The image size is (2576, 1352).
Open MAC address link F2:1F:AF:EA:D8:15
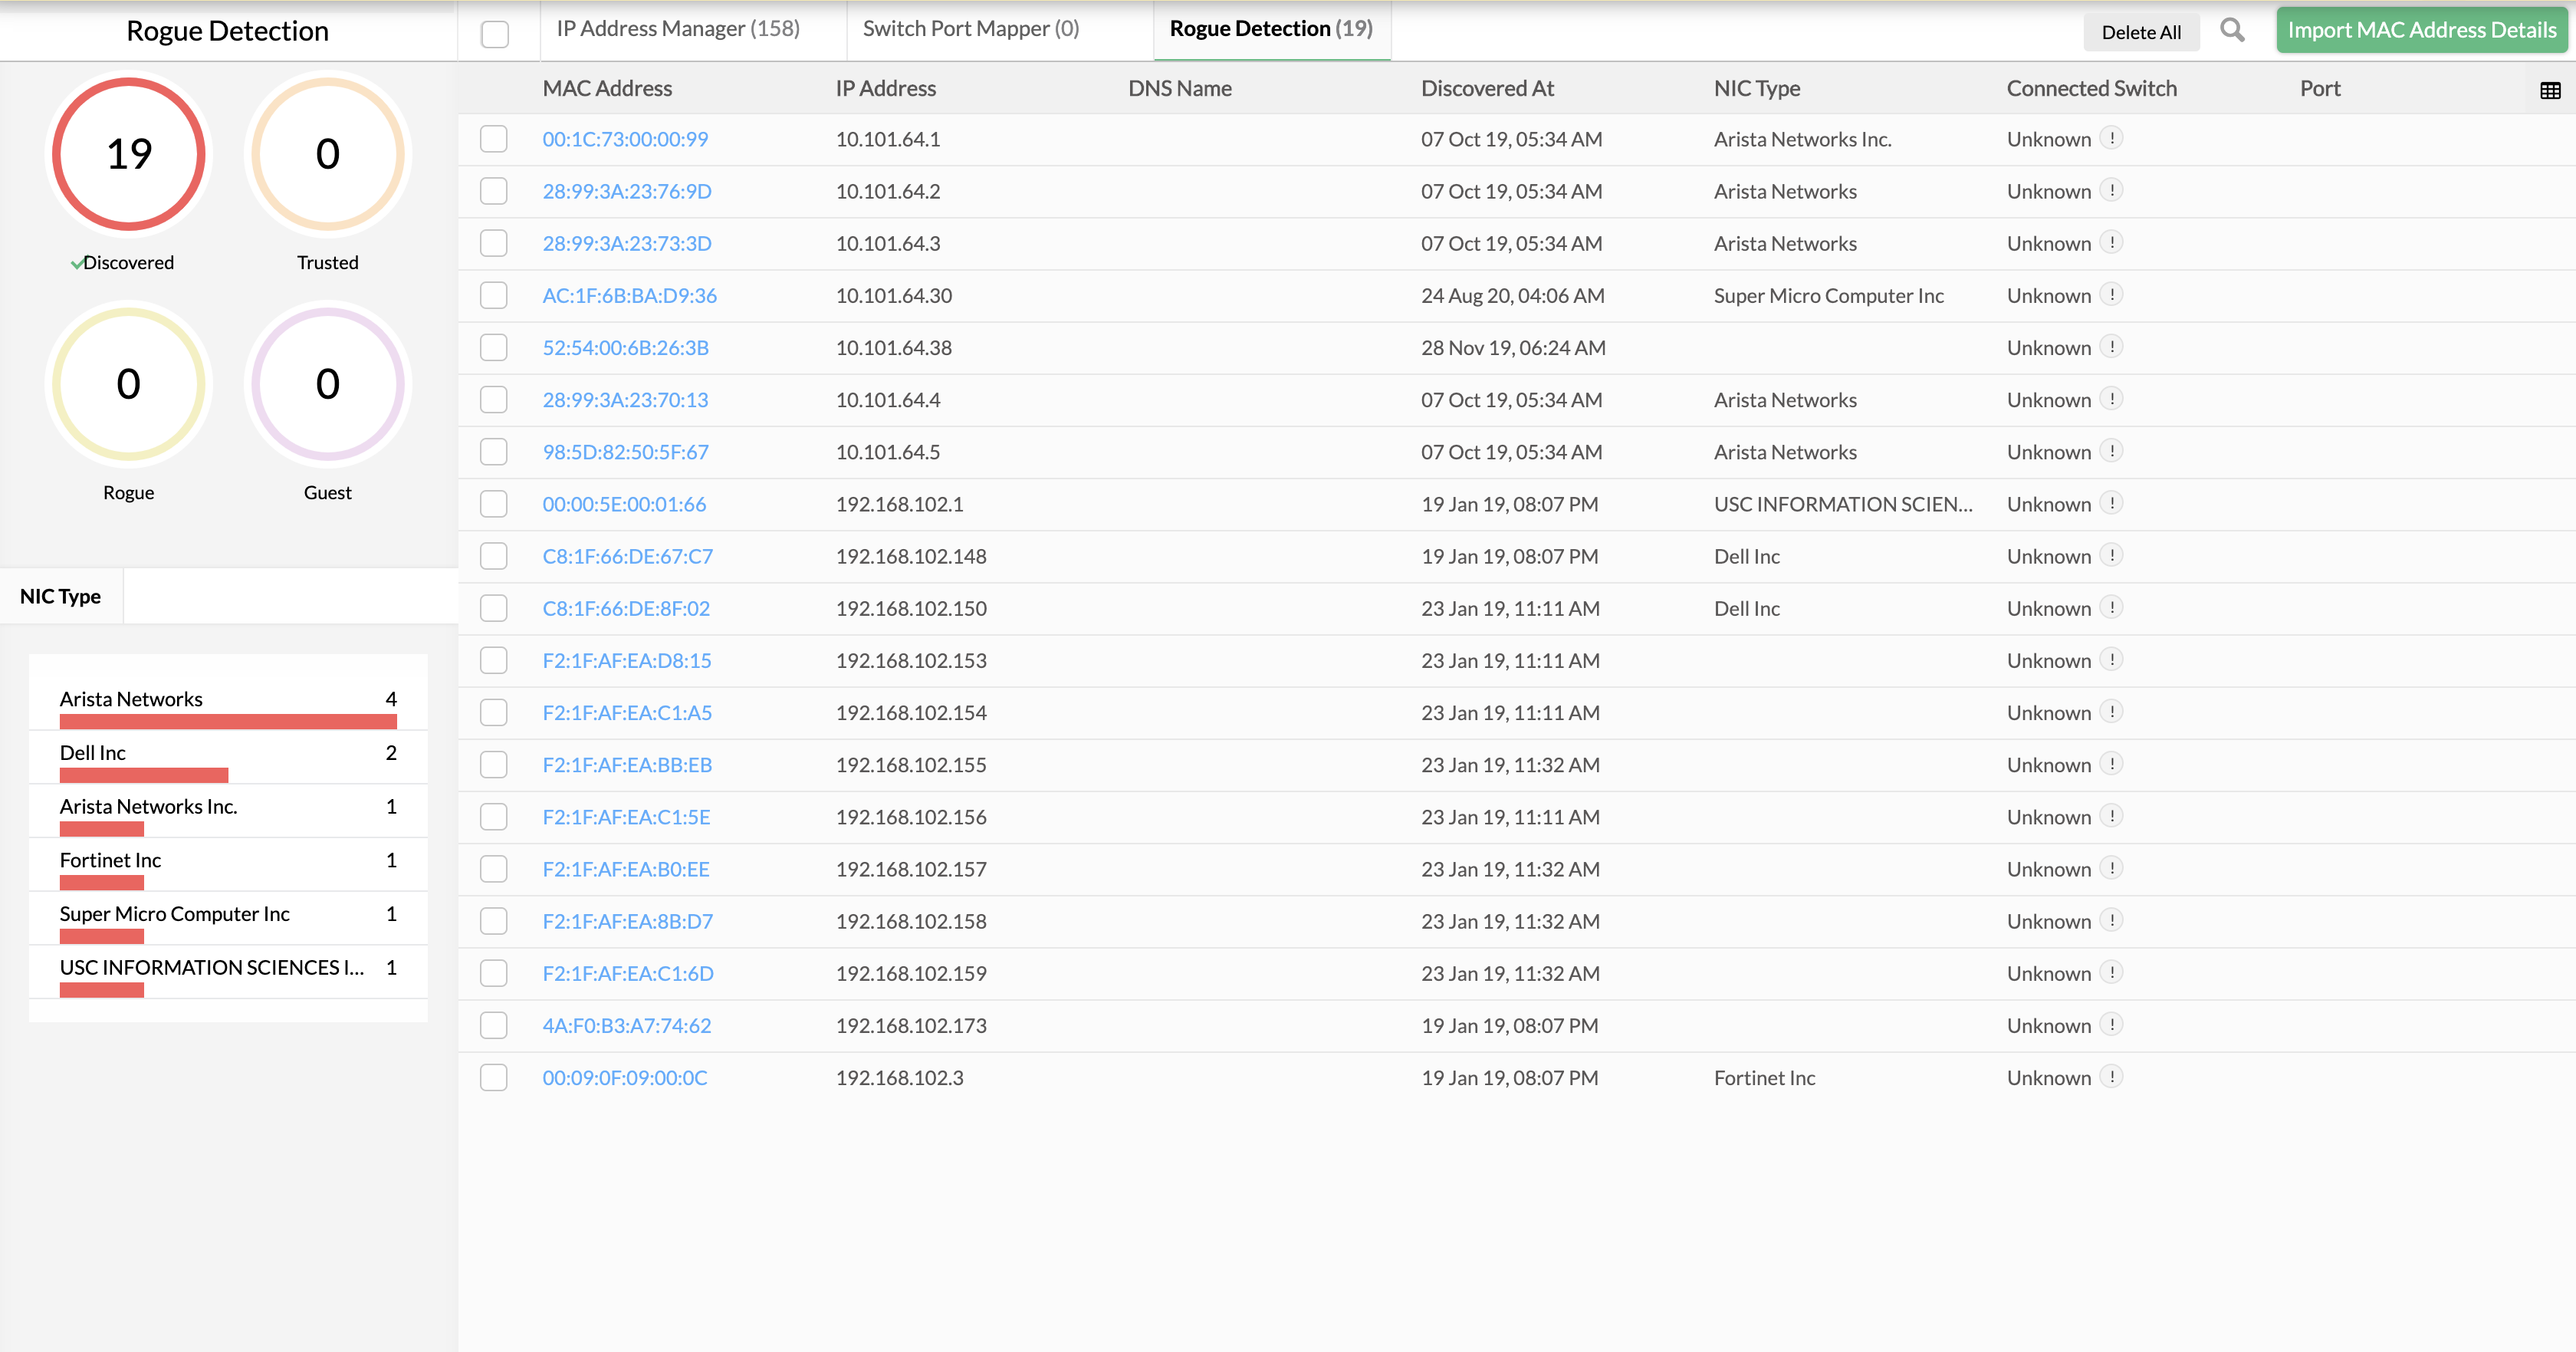click(x=627, y=660)
